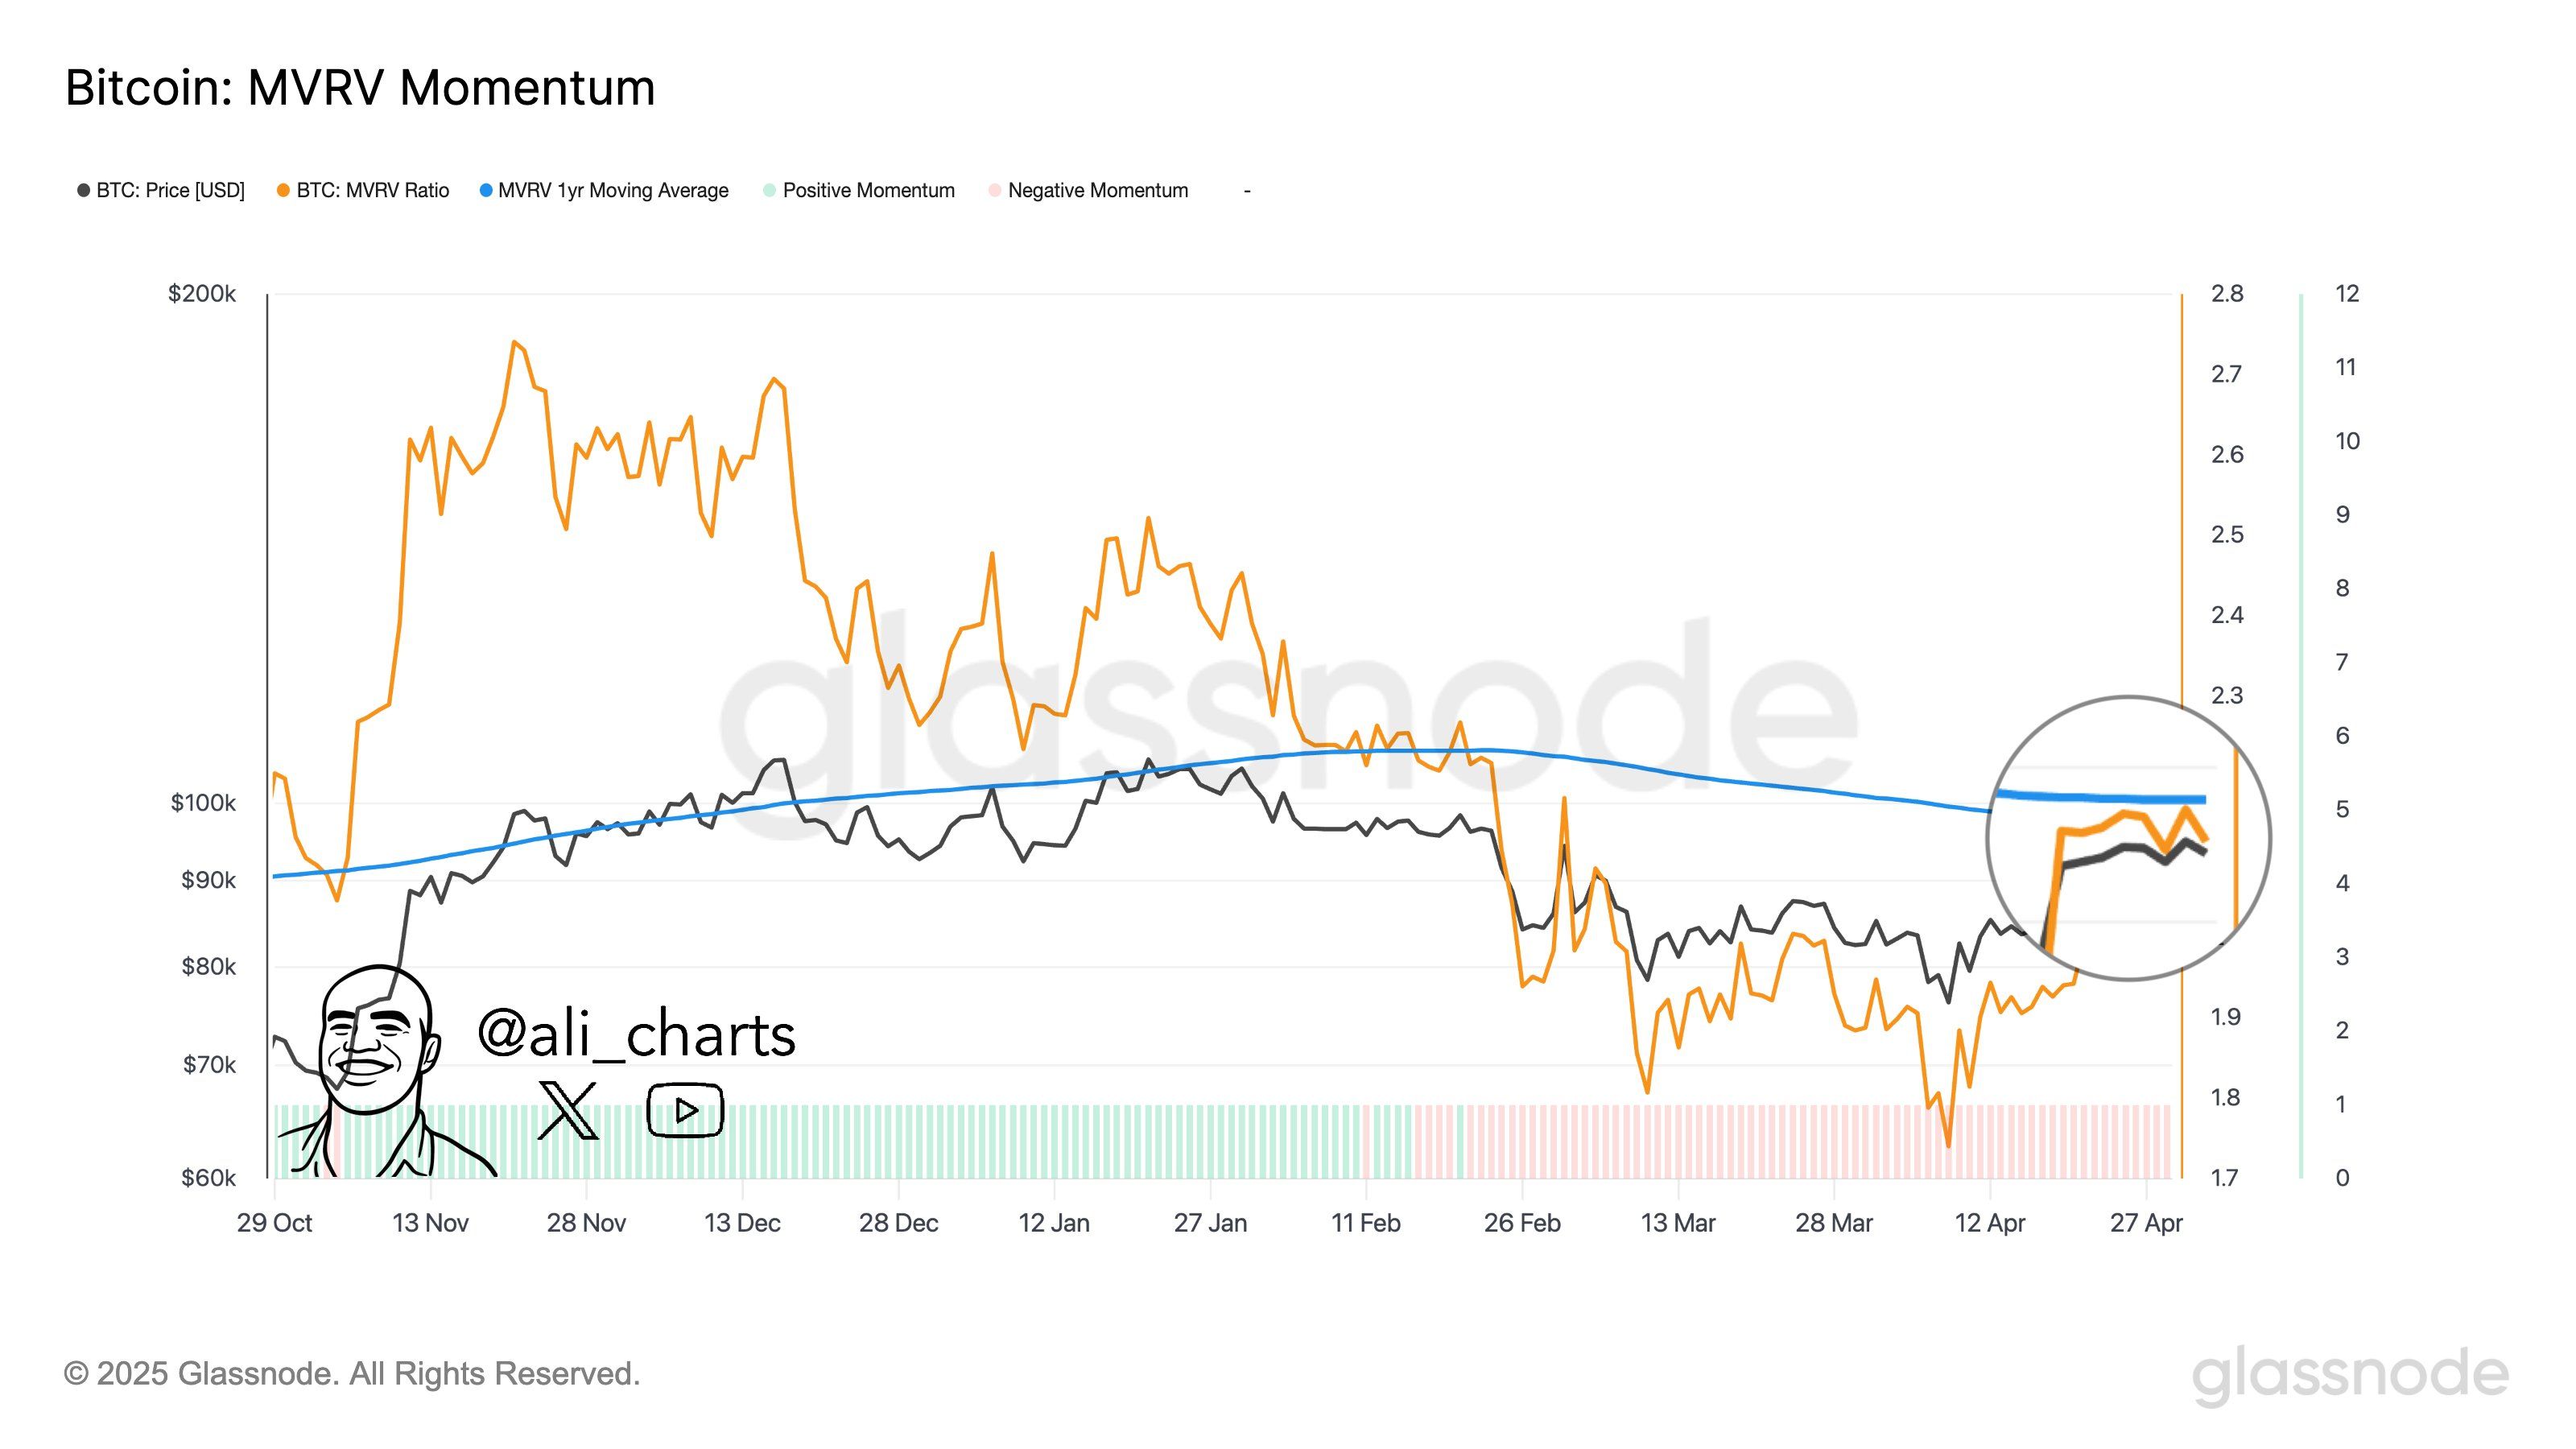Toggle the Negative Momentum legend entry
Screen dimensions: 2576x1449
[1097, 190]
